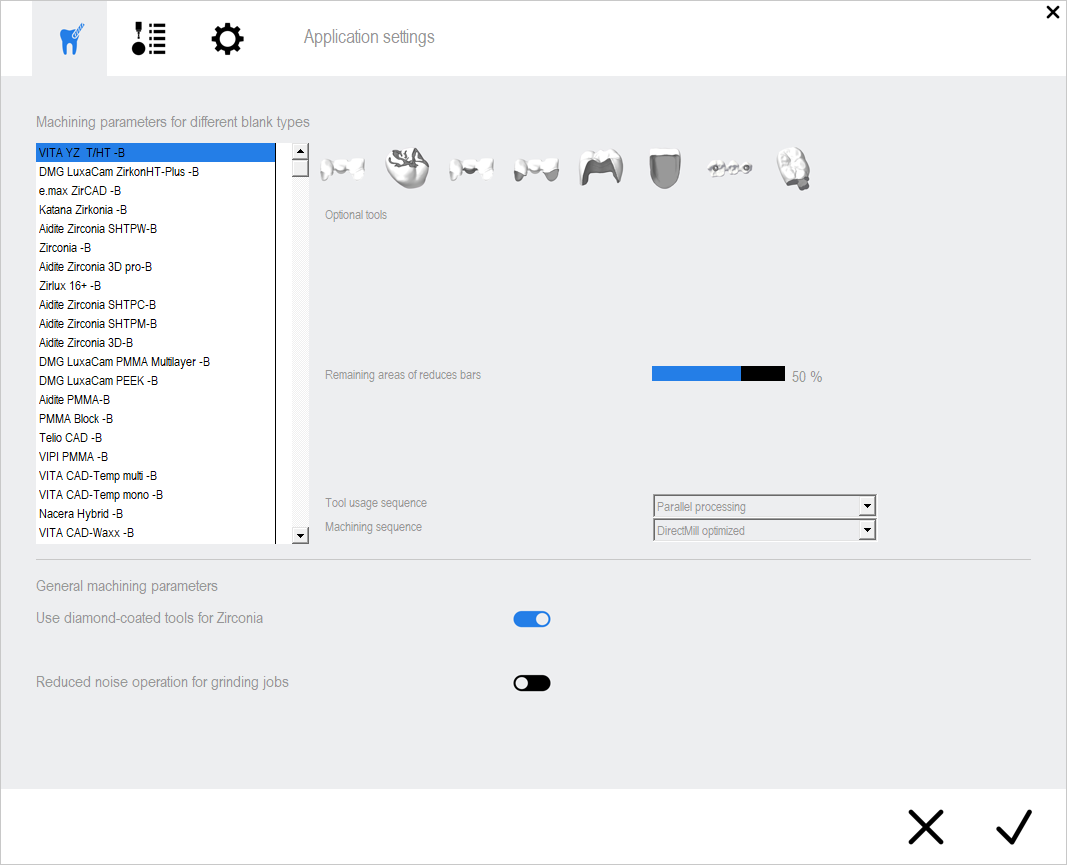
Task: Select DMG LuxaCam PEEK -B blank
Action: point(155,381)
